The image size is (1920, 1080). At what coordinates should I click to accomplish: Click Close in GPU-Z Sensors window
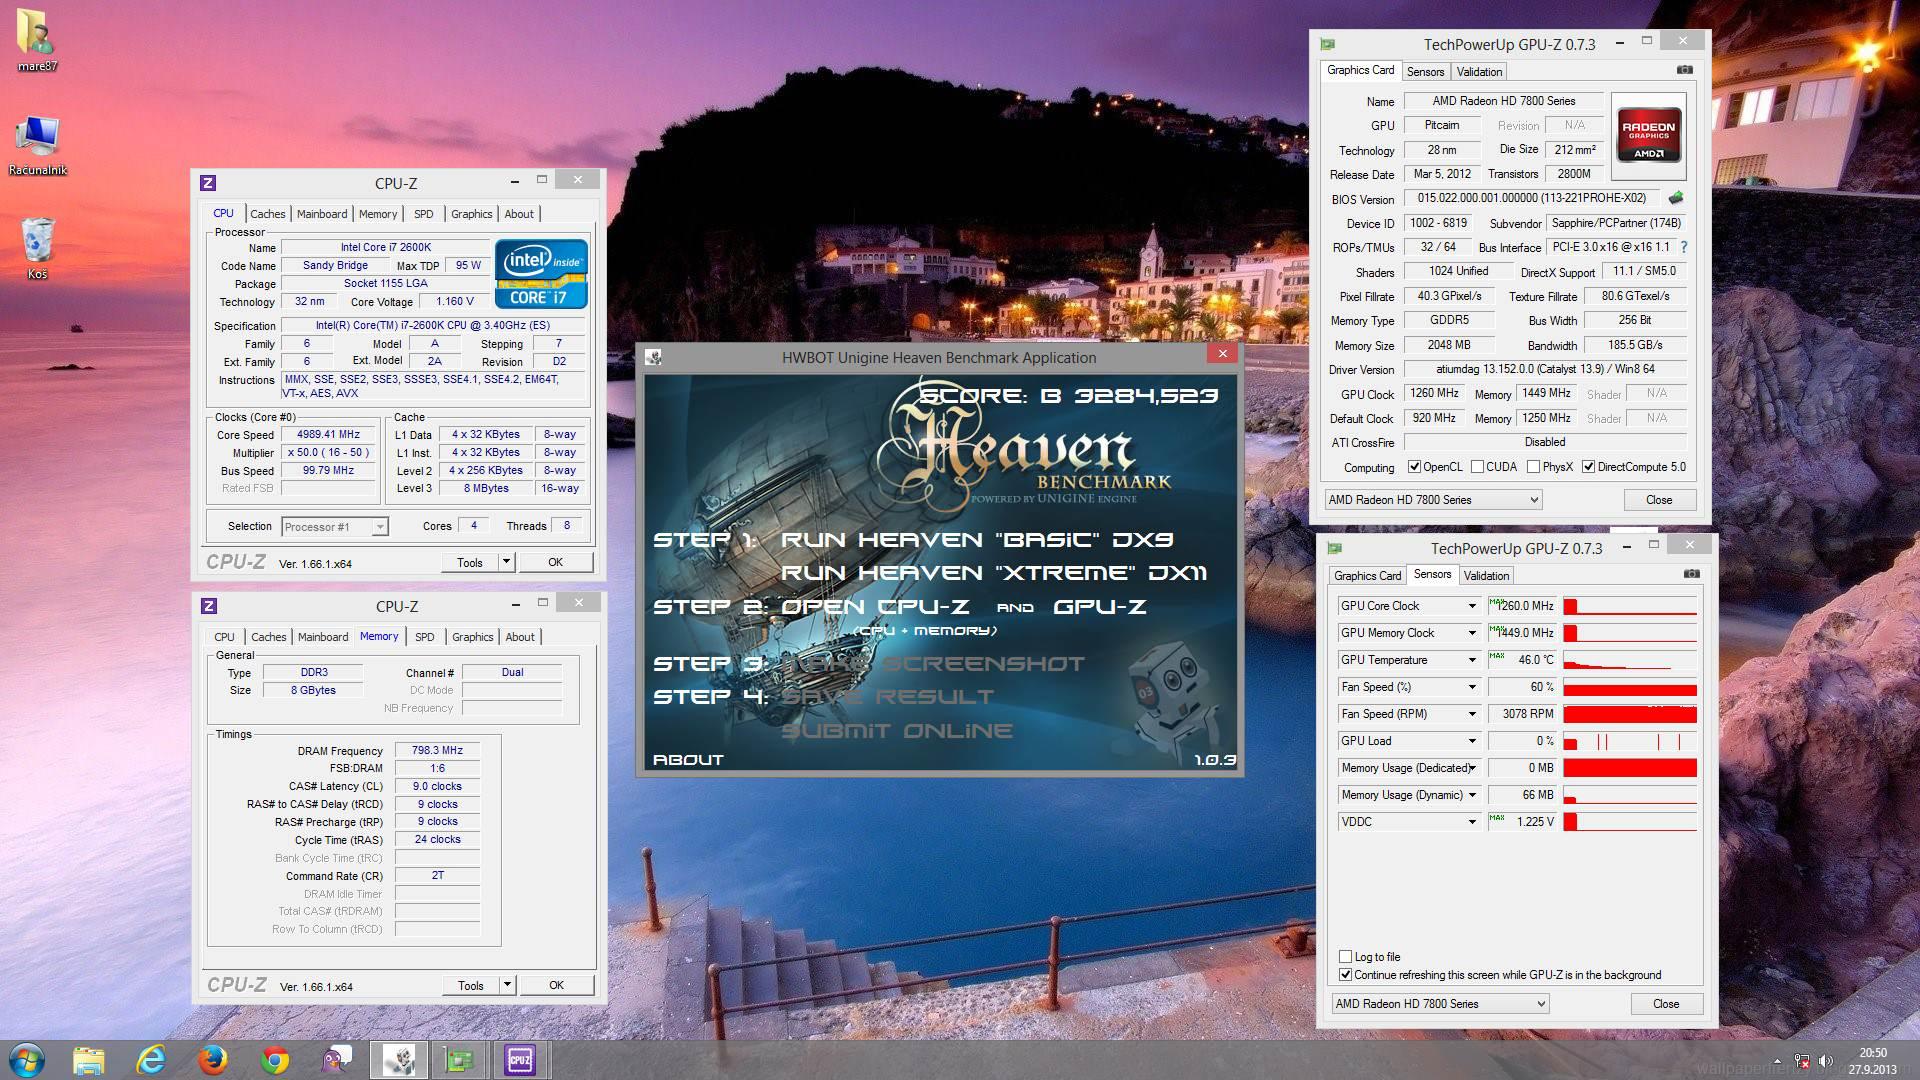1666,1003
